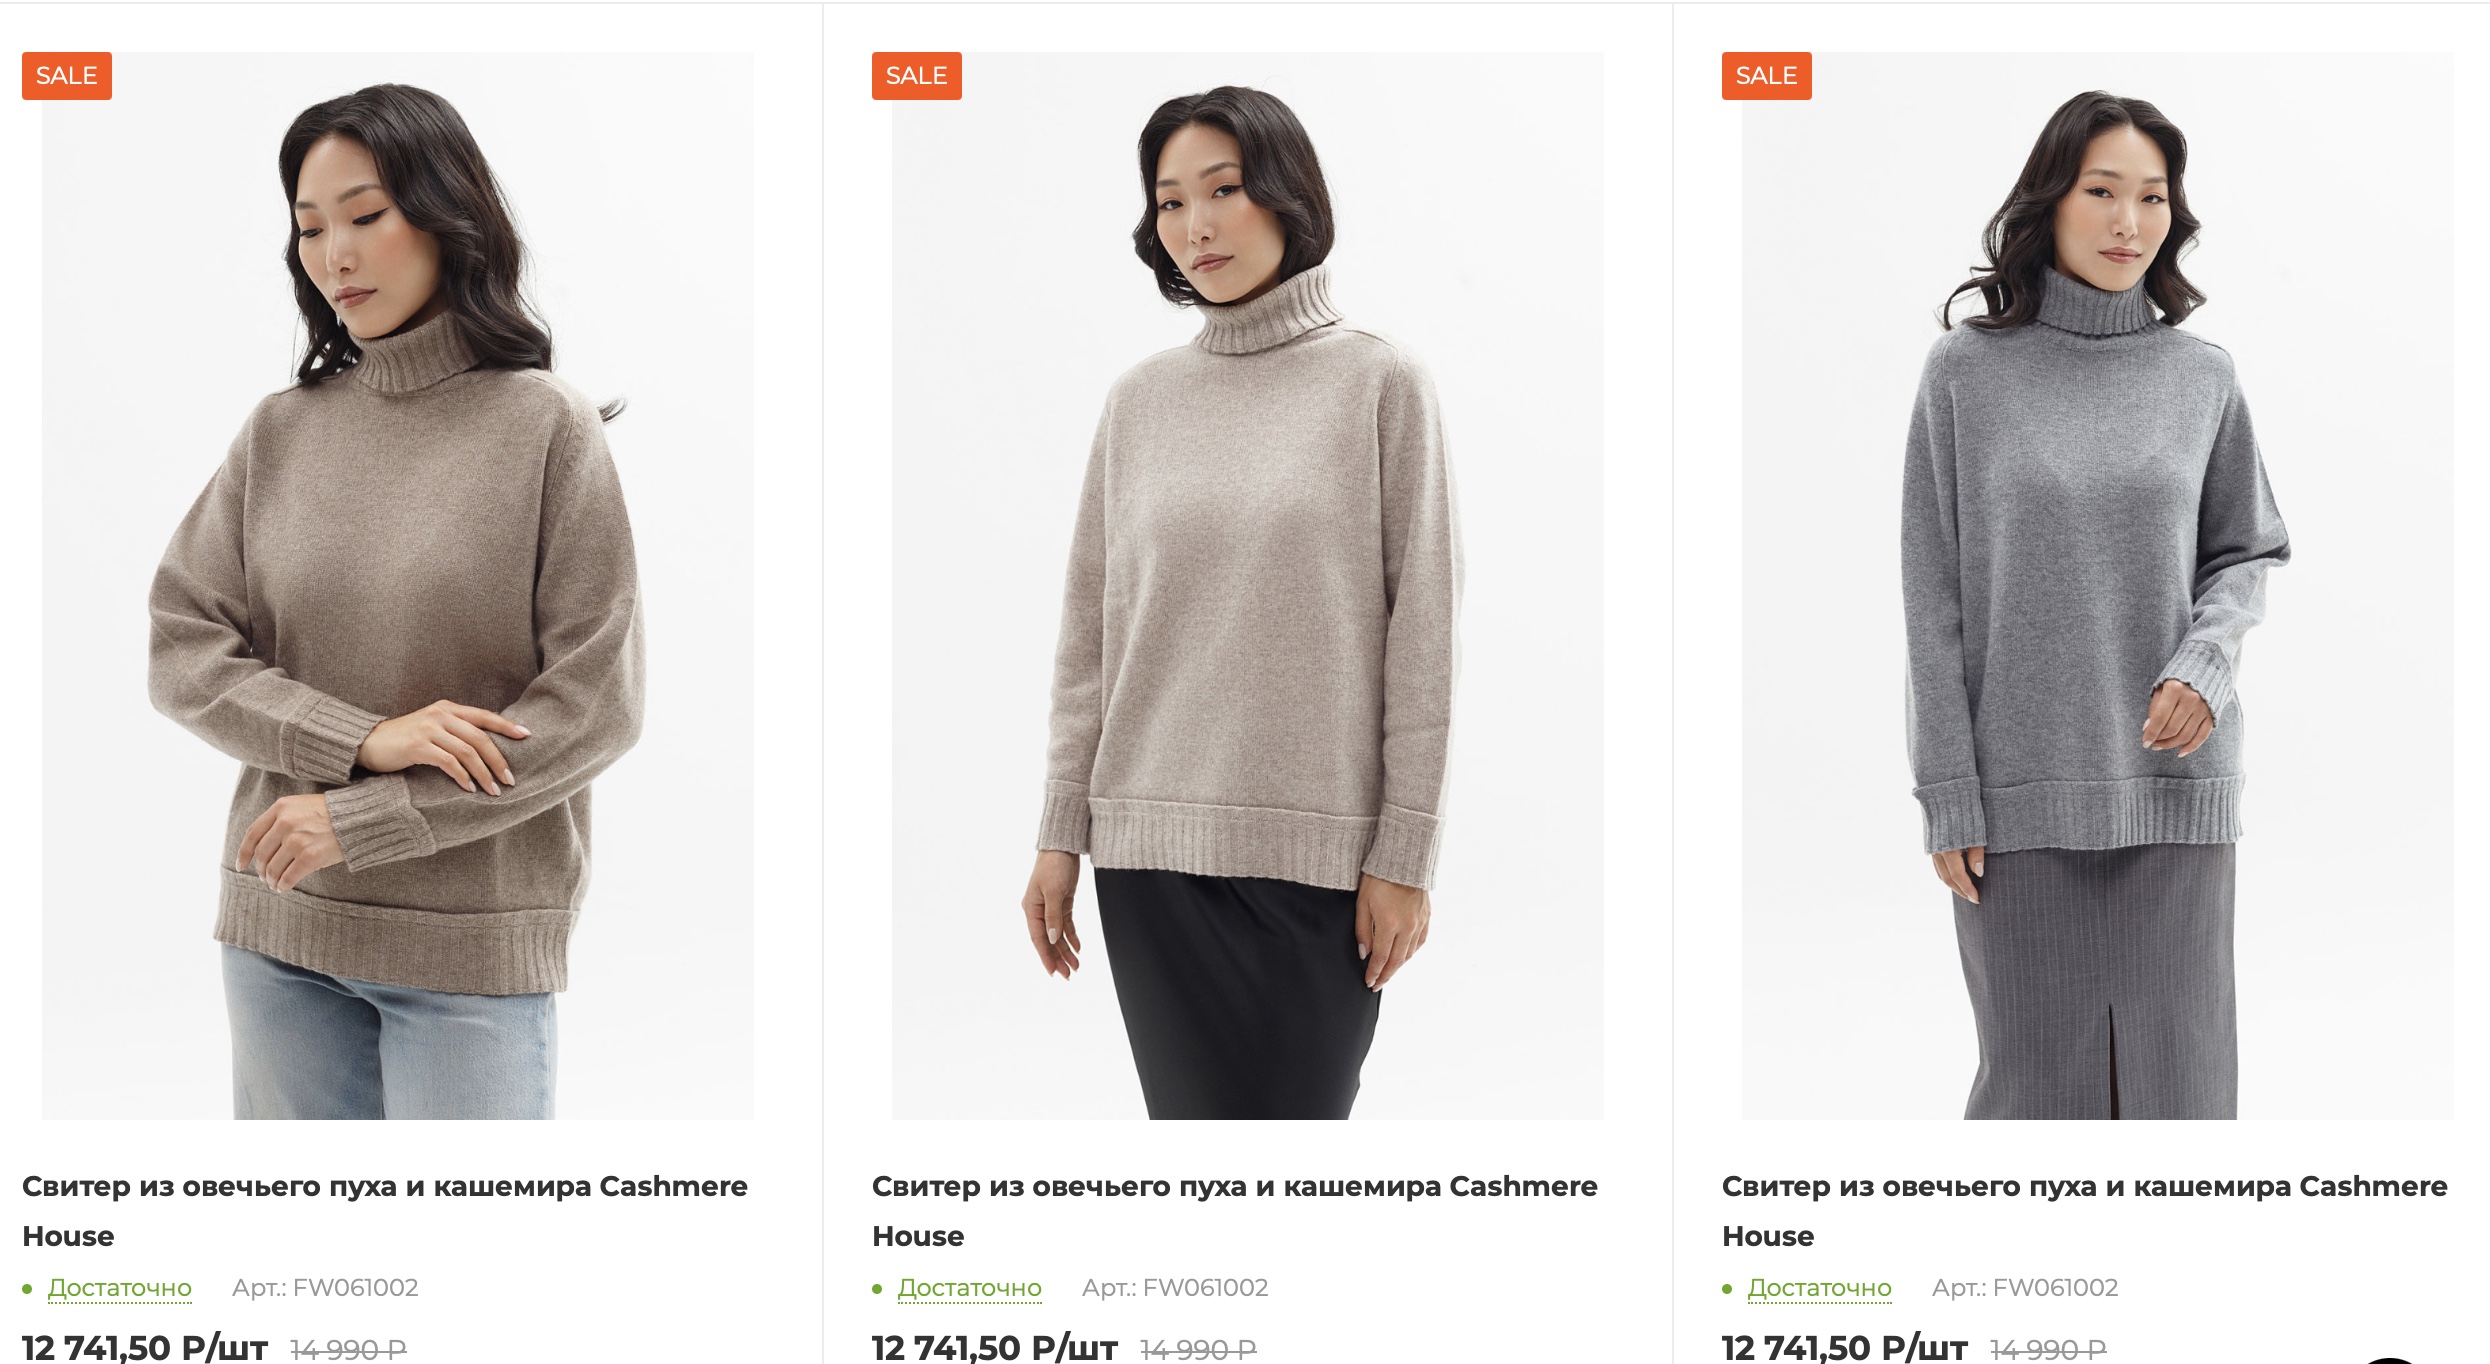2490x1364 pixels.
Task: Open "Достаточно" stock info on the middle card
Action: point(968,1289)
